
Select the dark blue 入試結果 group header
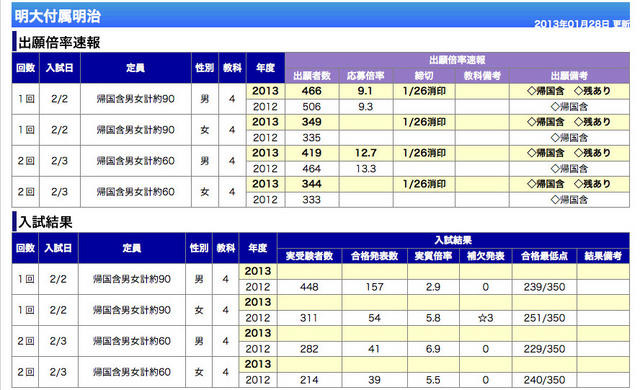(x=453, y=240)
